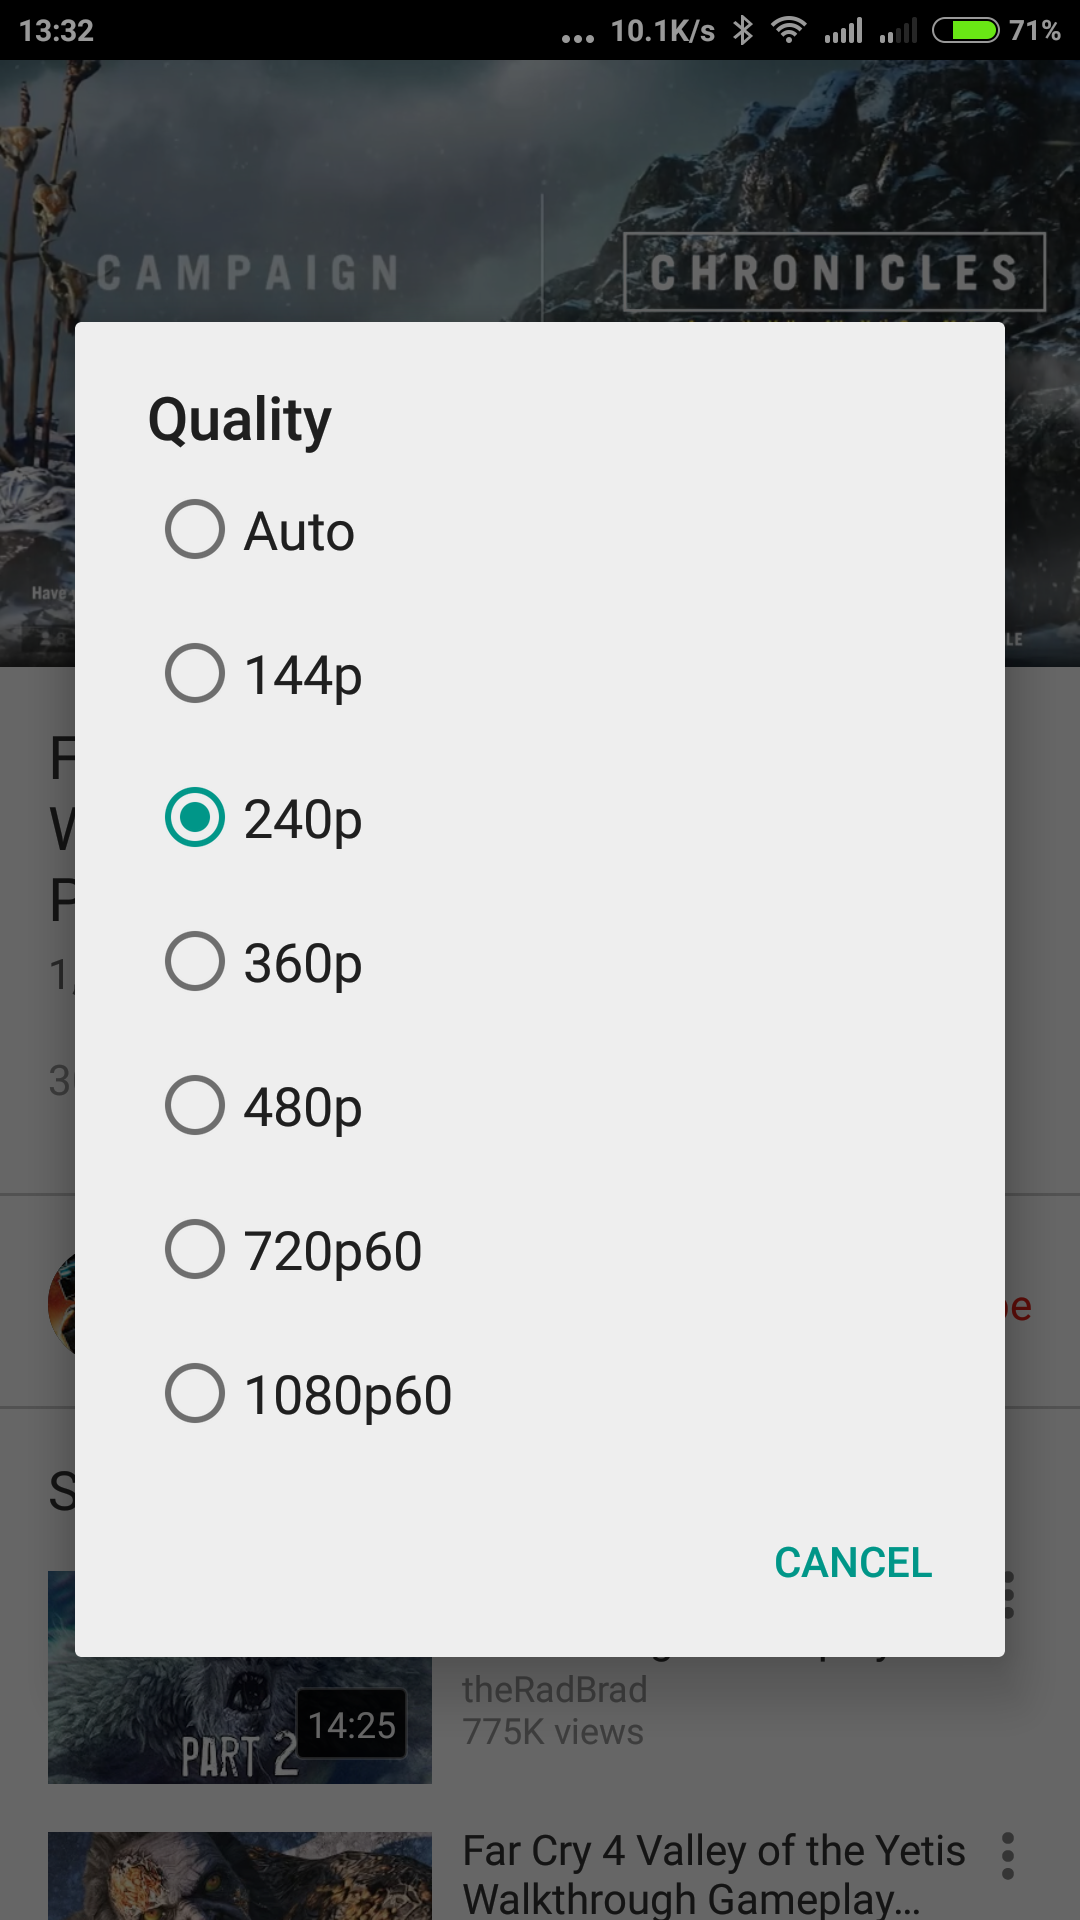Select the Auto quality radio button
The width and height of the screenshot is (1080, 1920).
(x=195, y=530)
